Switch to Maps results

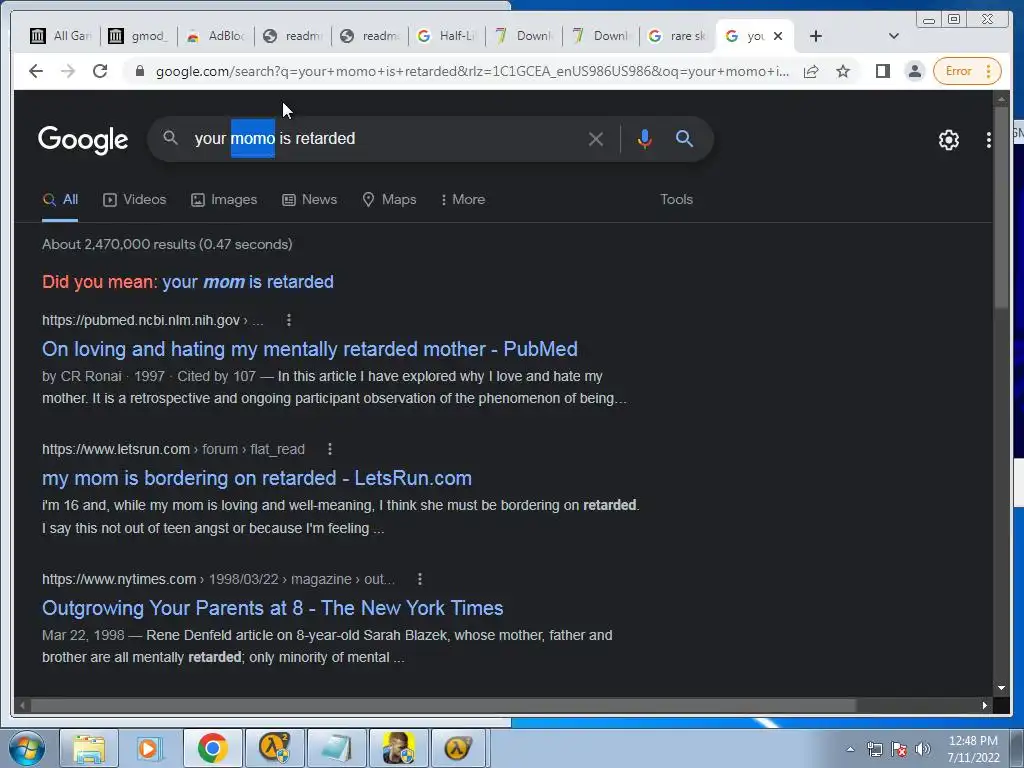pyautogui.click(x=389, y=200)
